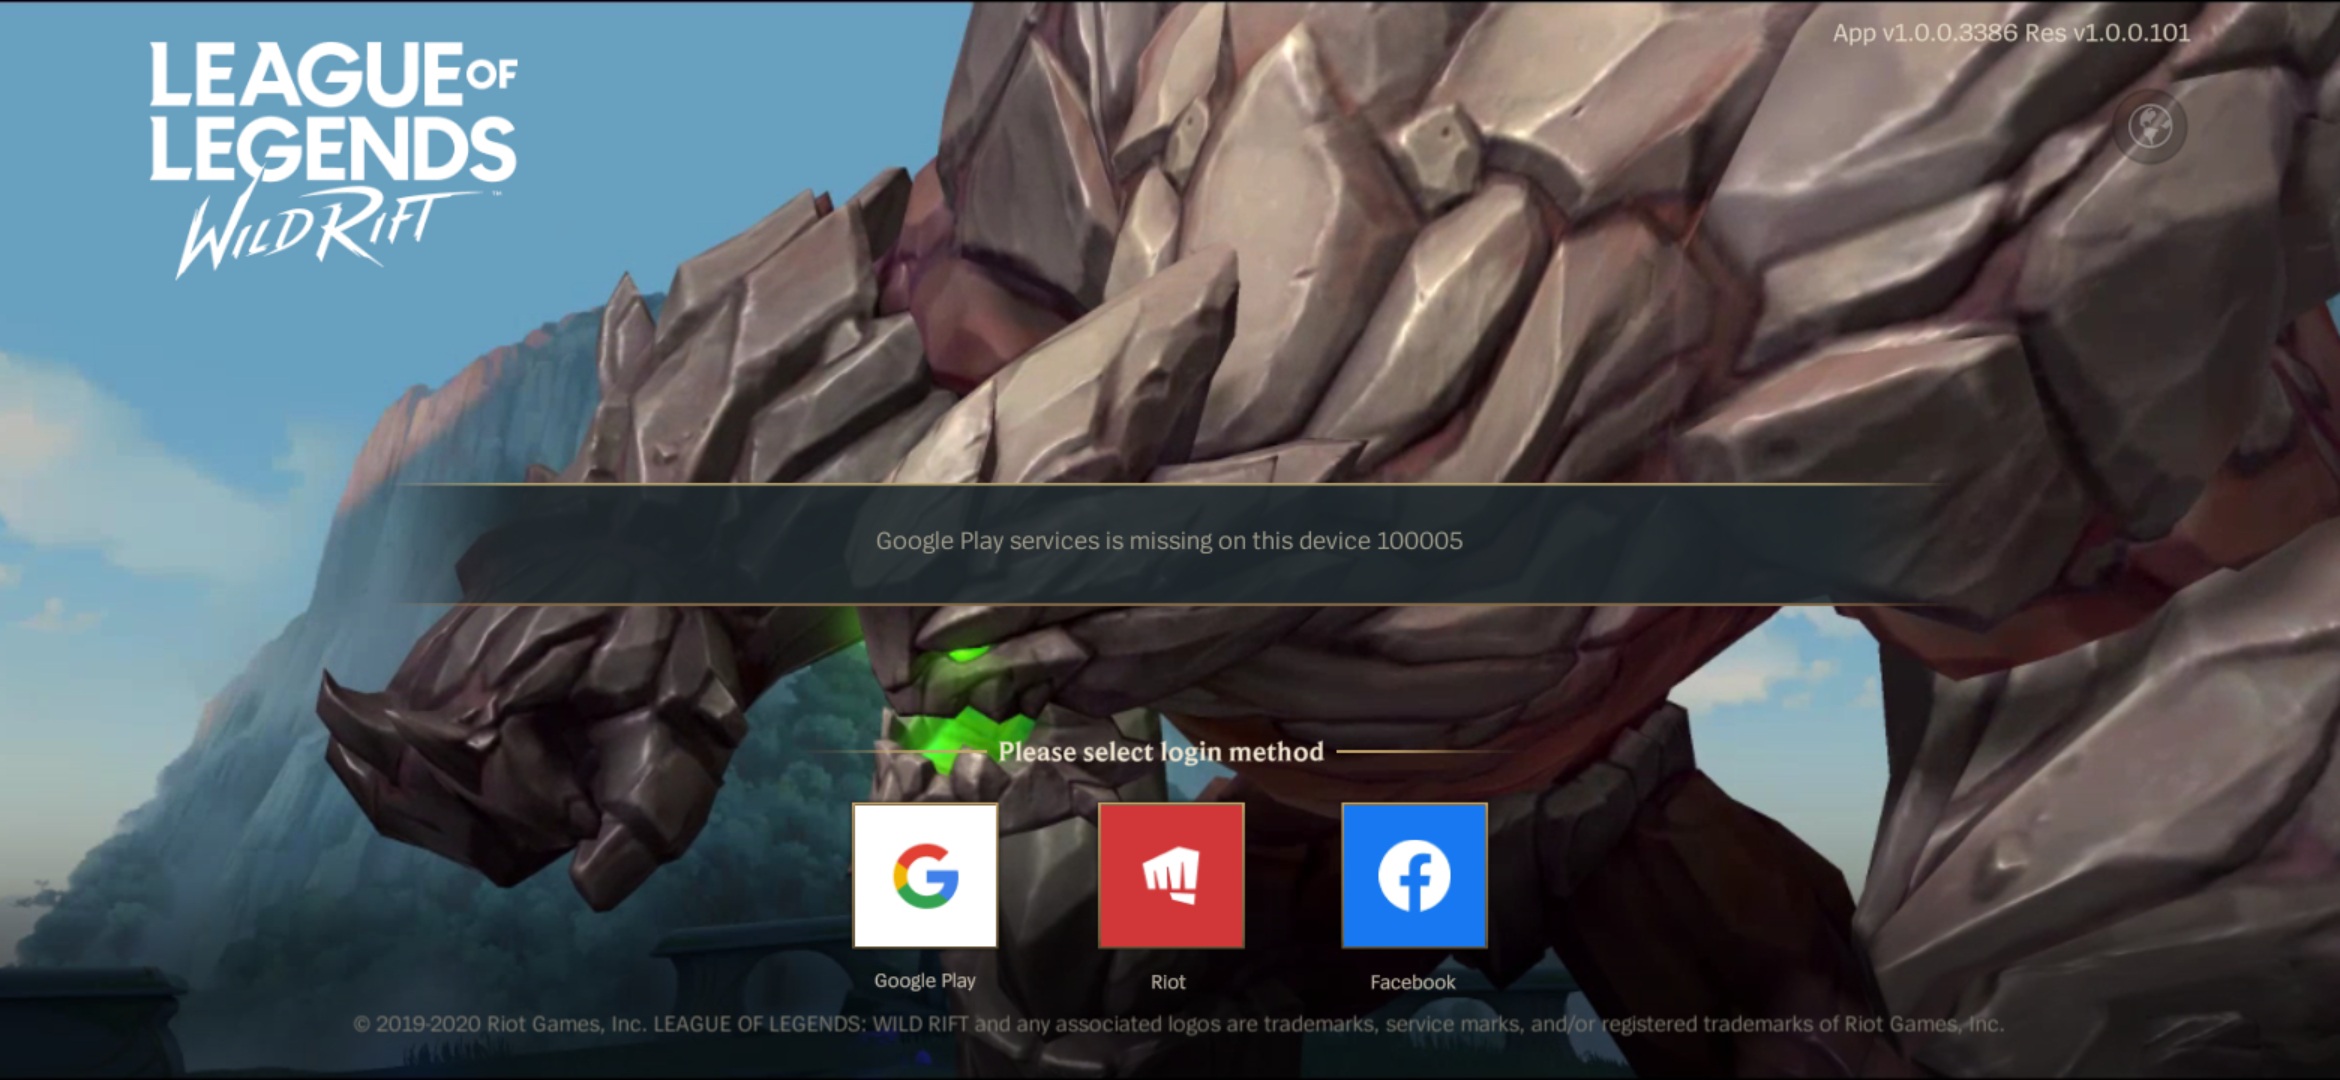Log in using the Facebook icon
2340x1080 pixels.
[x=1414, y=875]
